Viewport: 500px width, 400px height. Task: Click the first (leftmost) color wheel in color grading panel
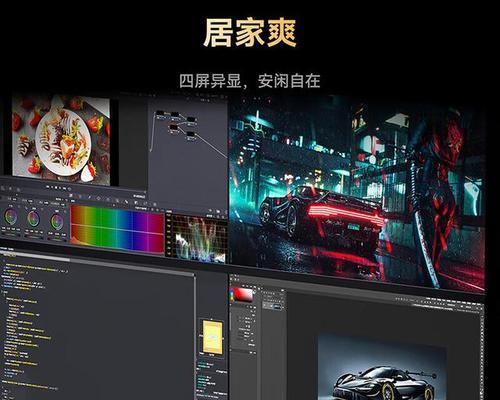point(11,217)
